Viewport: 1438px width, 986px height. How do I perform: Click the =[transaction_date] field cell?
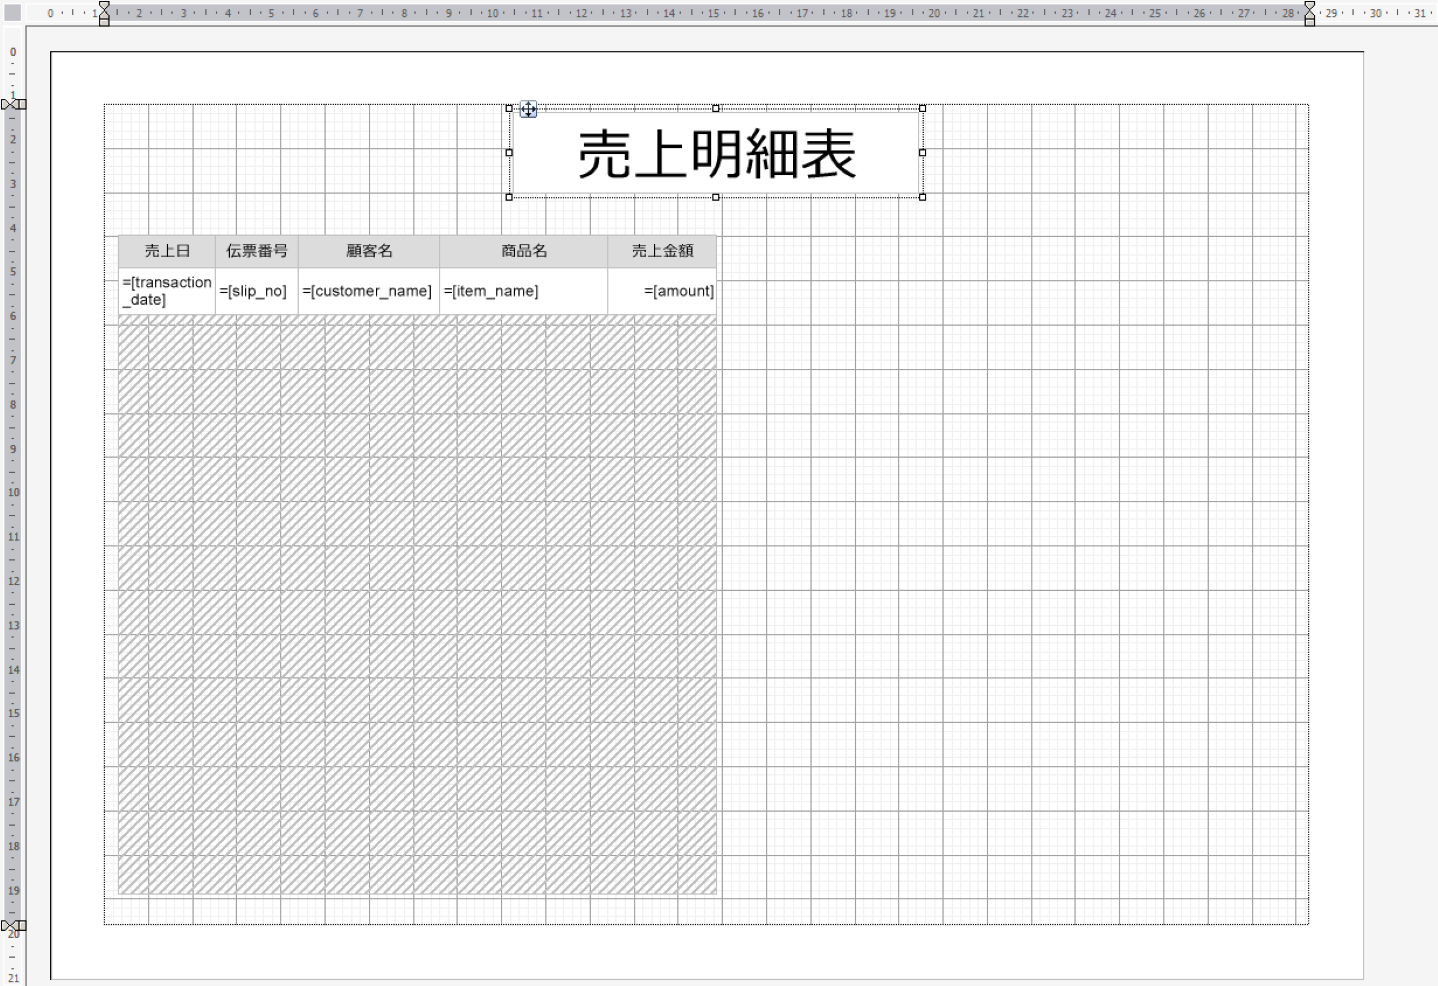[166, 291]
